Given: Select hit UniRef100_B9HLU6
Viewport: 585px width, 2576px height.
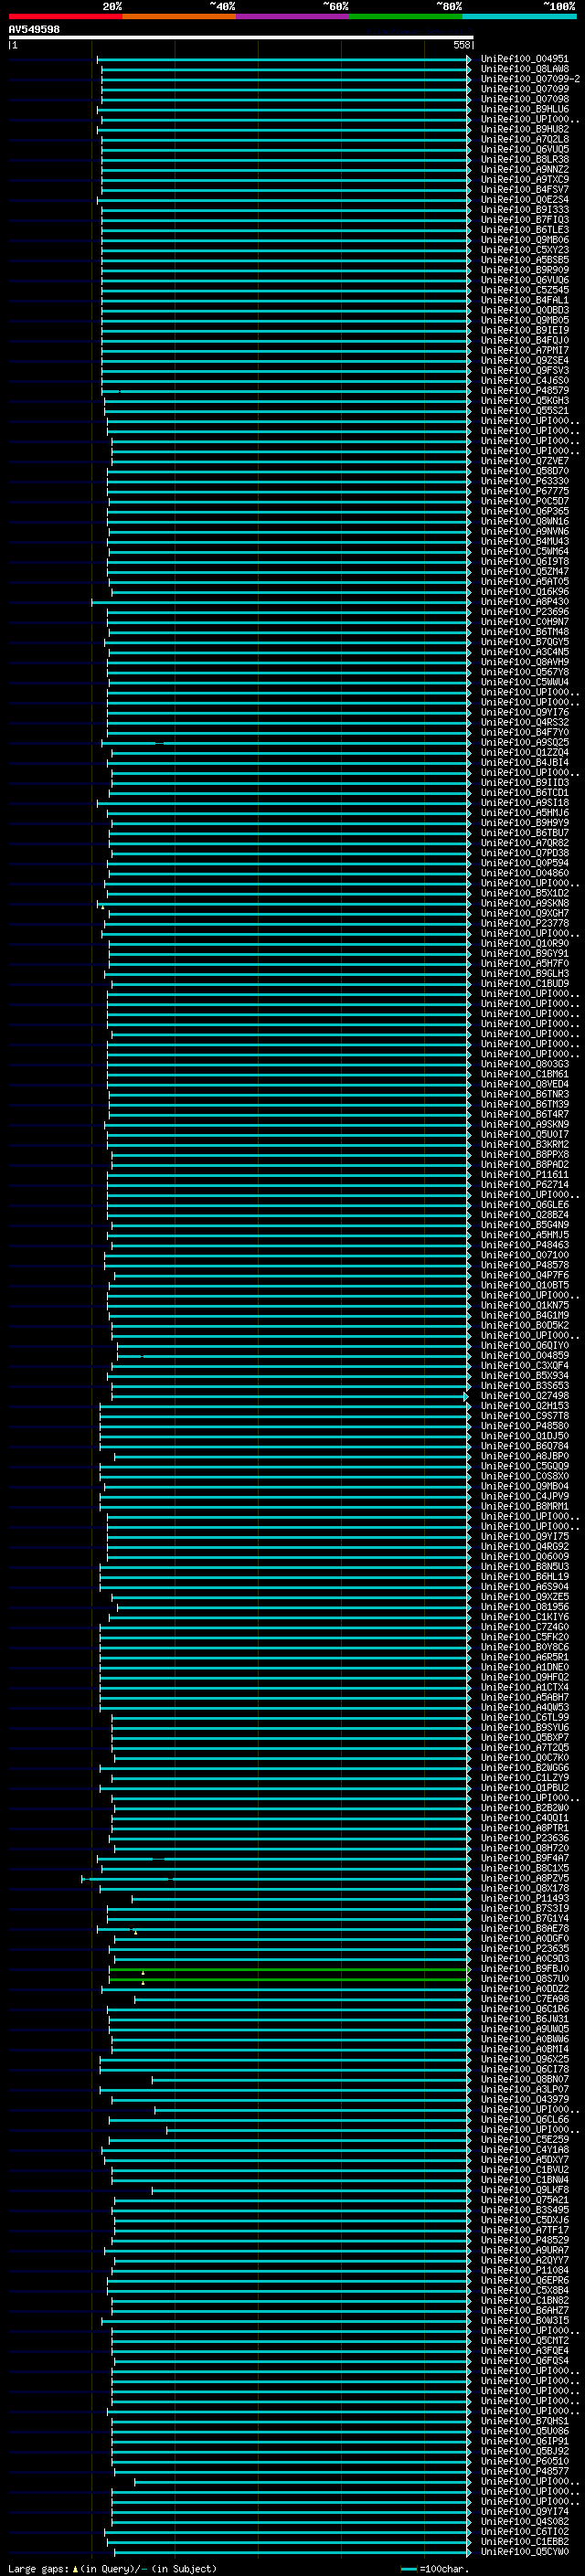Looking at the screenshot, I should click(525, 109).
